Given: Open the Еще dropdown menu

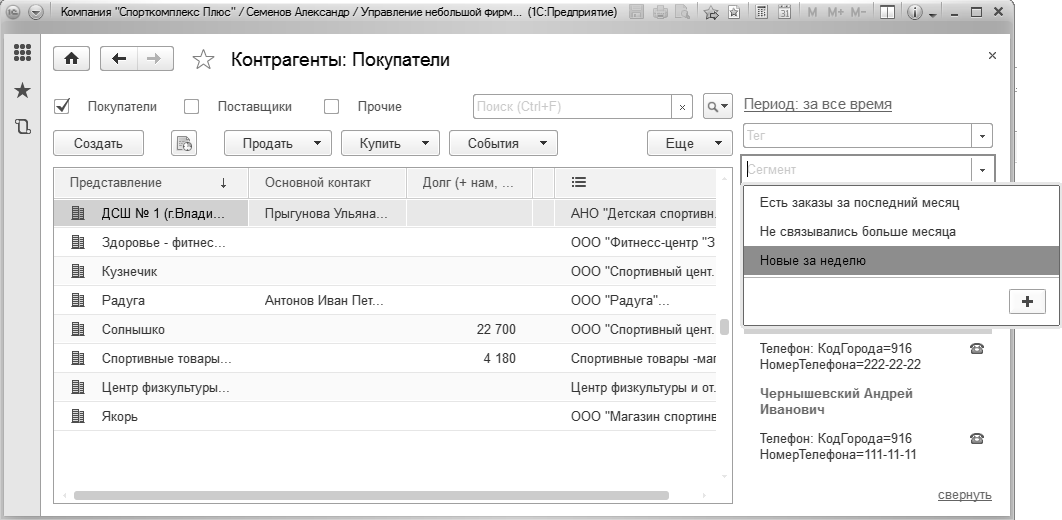Looking at the screenshot, I should (x=689, y=144).
